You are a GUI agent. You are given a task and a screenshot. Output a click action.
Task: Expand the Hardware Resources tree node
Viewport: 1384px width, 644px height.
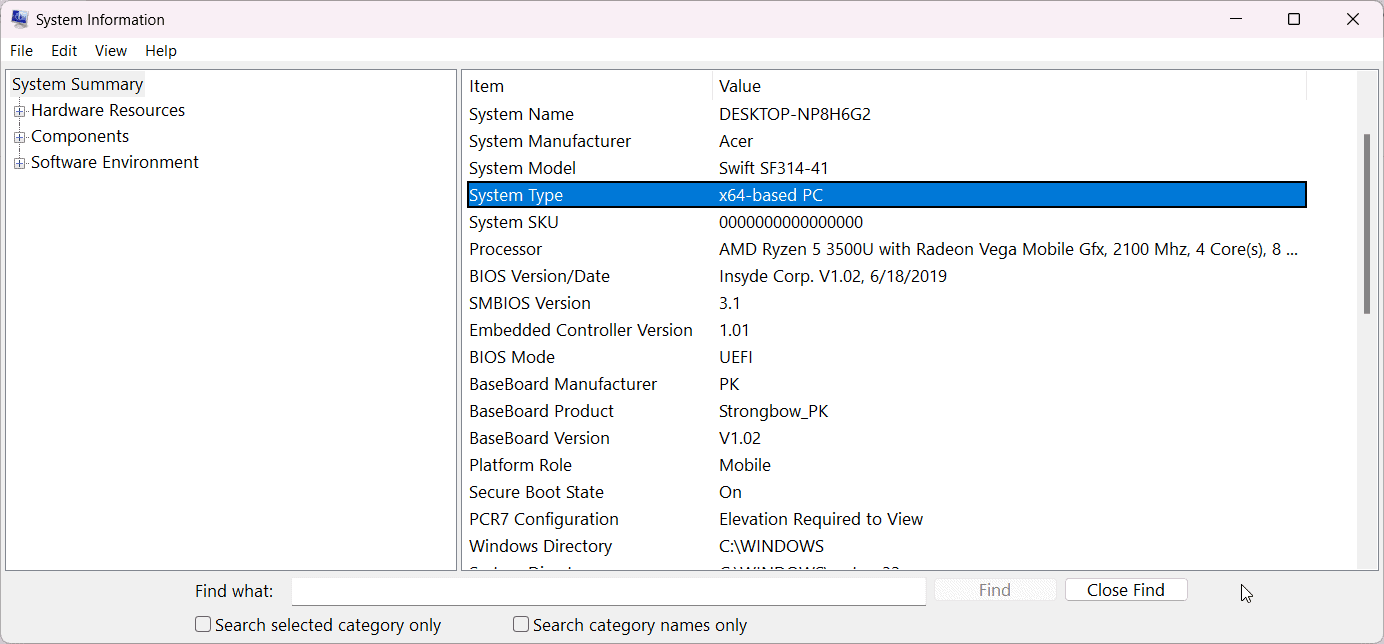pos(19,111)
